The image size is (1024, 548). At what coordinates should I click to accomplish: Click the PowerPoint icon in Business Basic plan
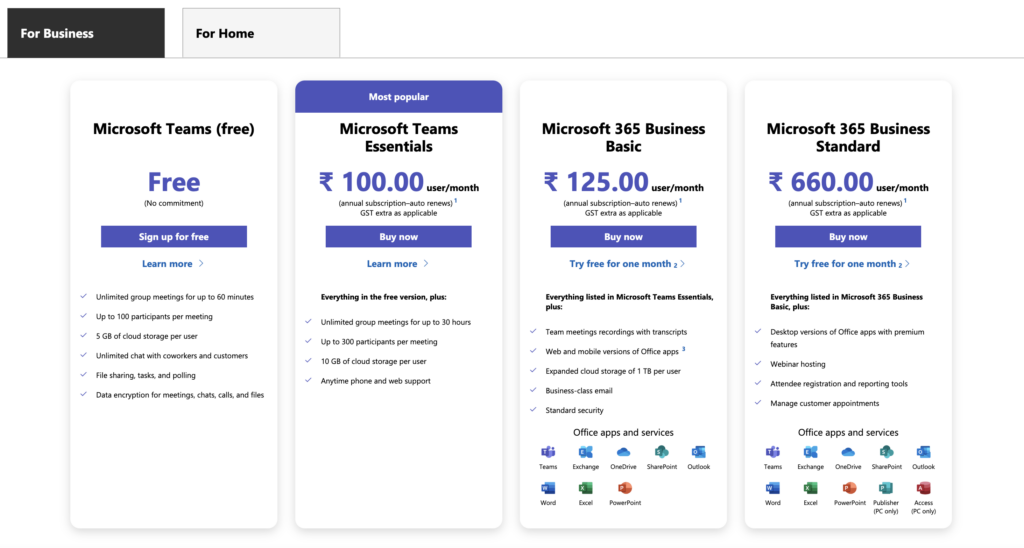[625, 488]
